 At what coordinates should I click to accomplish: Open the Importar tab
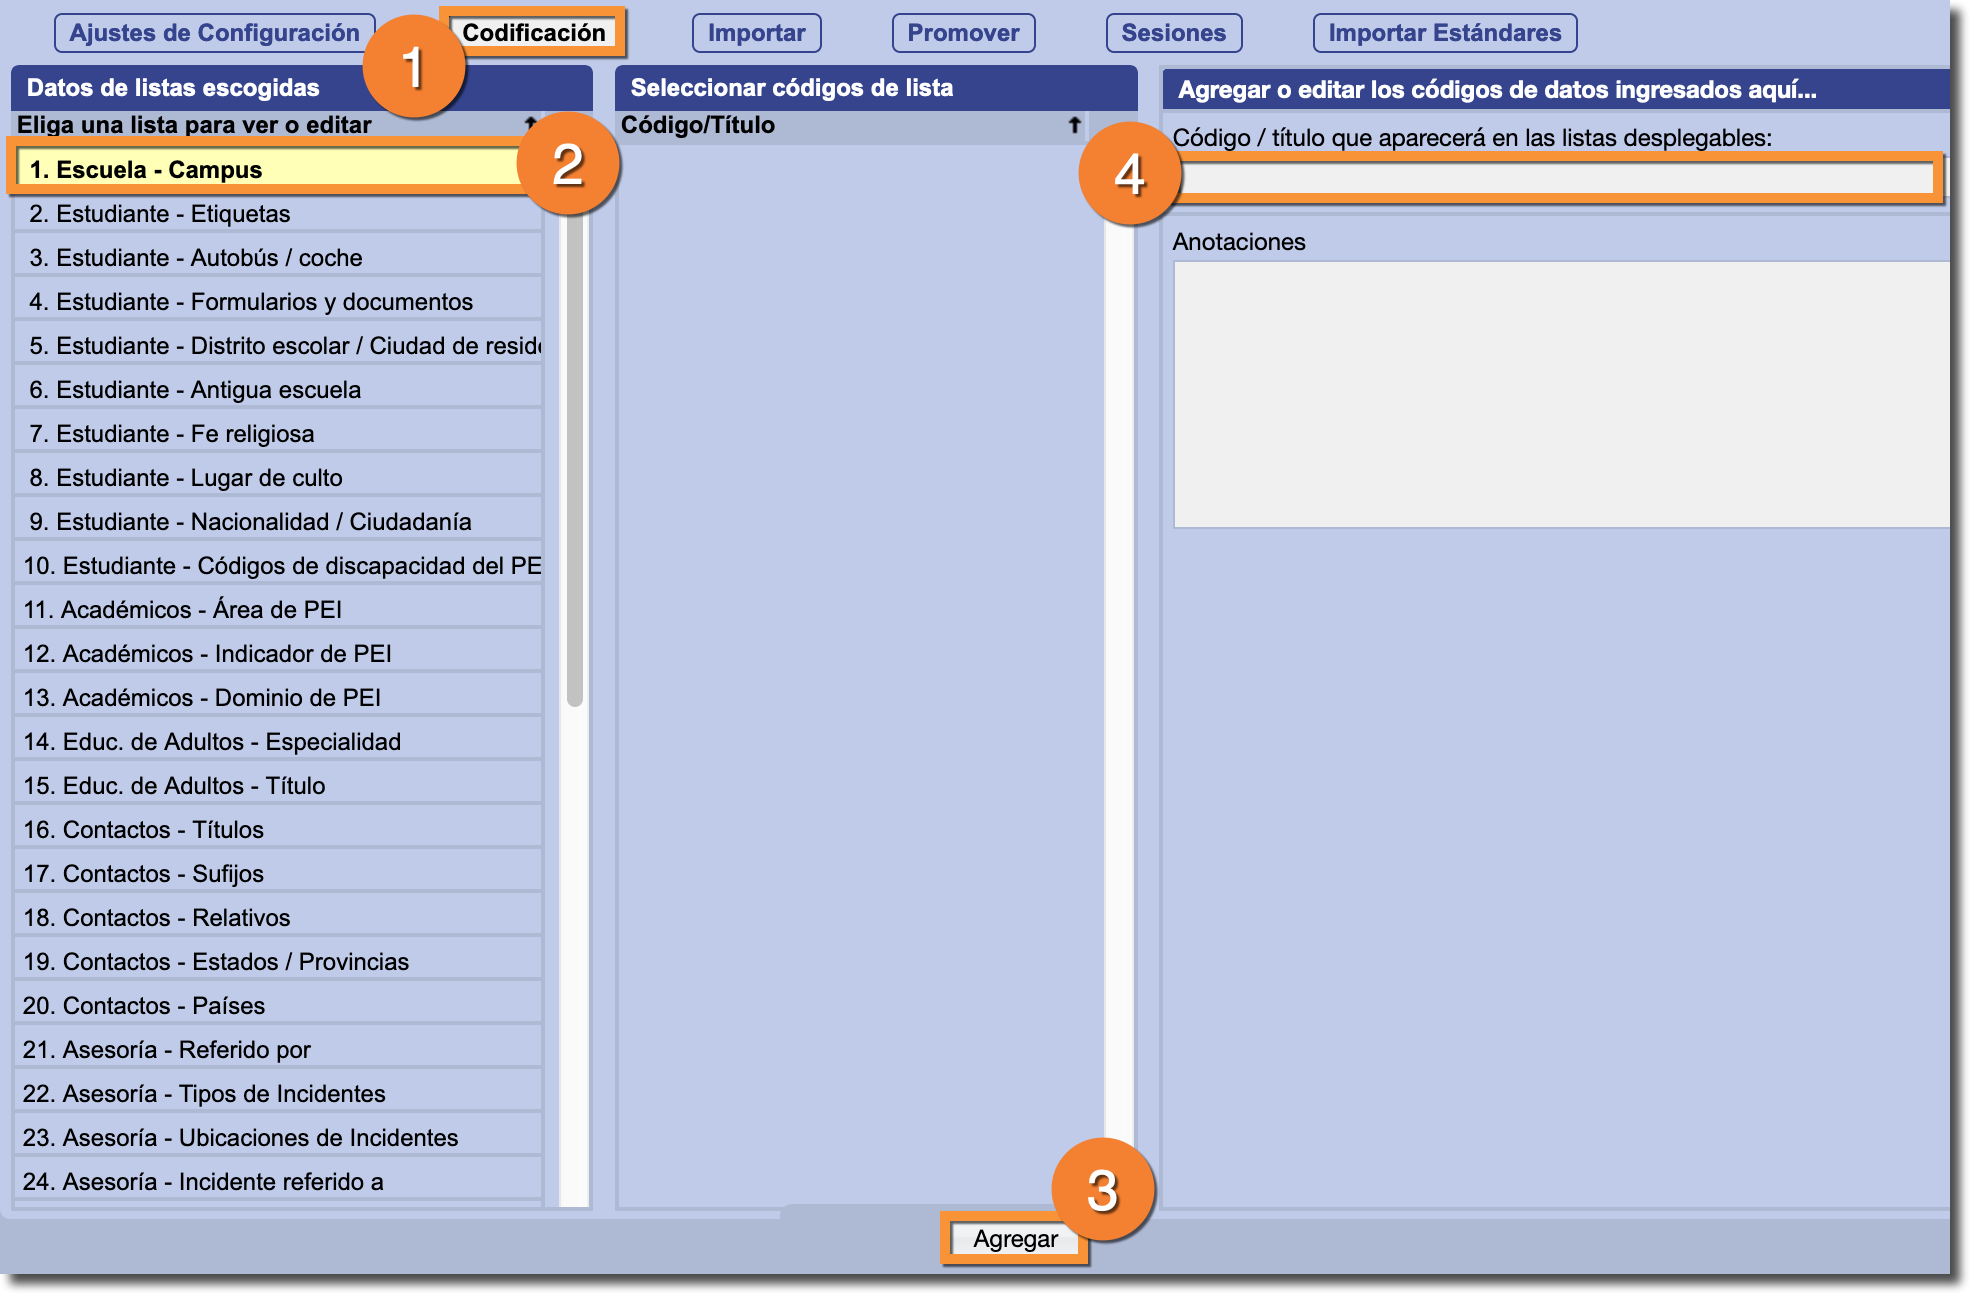pos(756,33)
